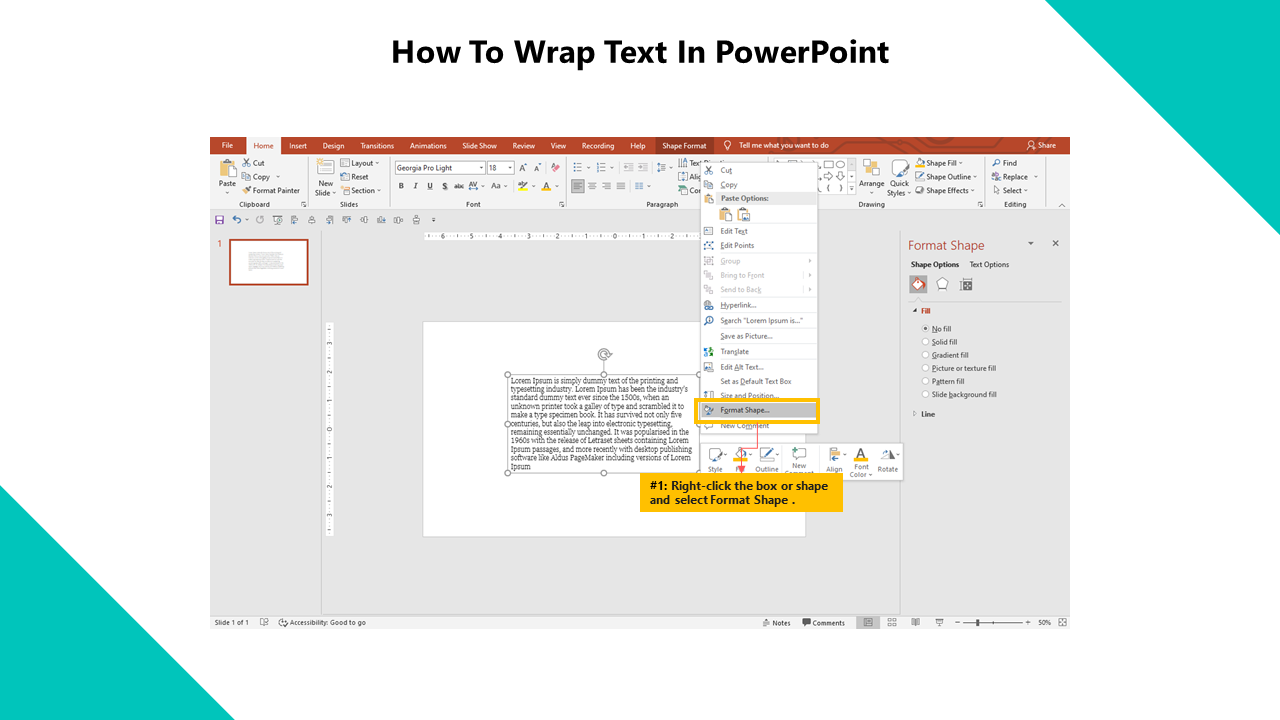The width and height of the screenshot is (1280, 720).
Task: Toggle left text alignment
Action: click(x=578, y=186)
